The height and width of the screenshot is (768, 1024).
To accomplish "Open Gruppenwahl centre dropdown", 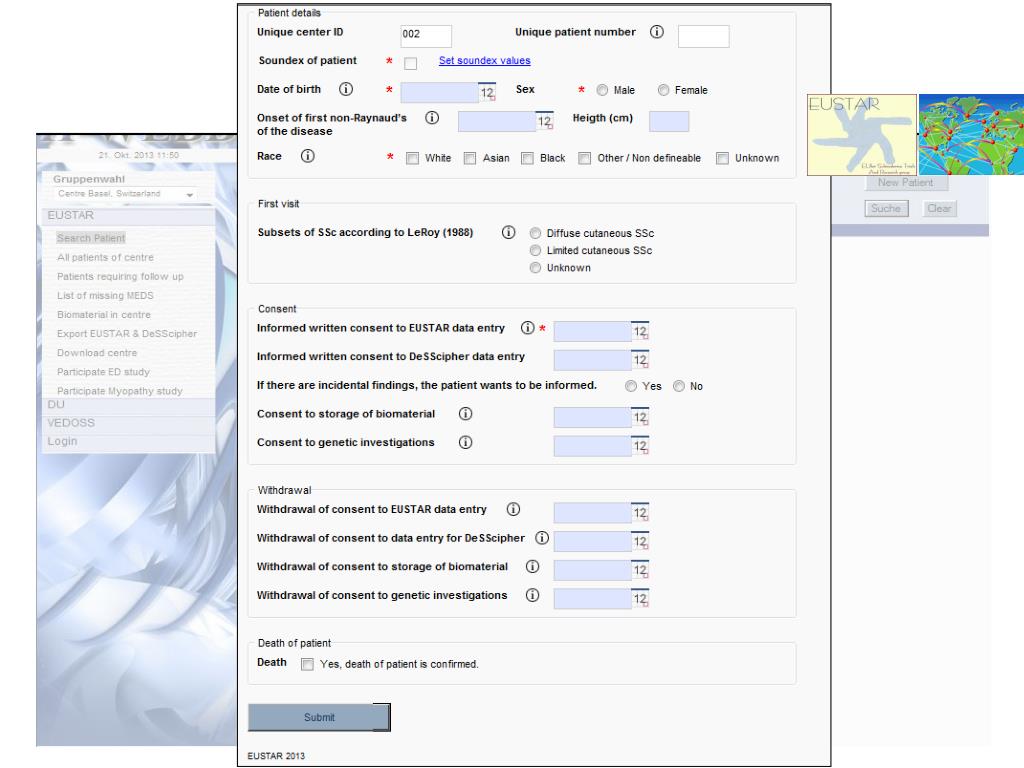I will [124, 194].
